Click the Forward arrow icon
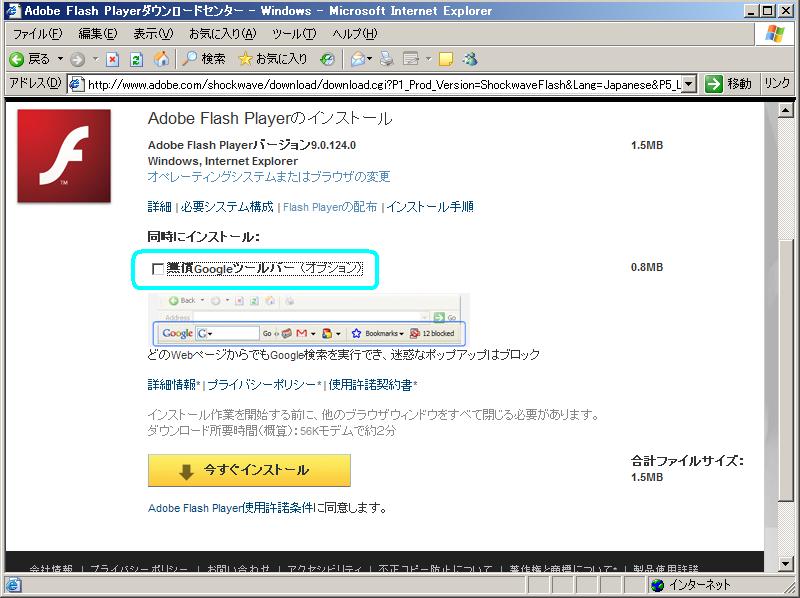This screenshot has width=800, height=598. (x=78, y=60)
